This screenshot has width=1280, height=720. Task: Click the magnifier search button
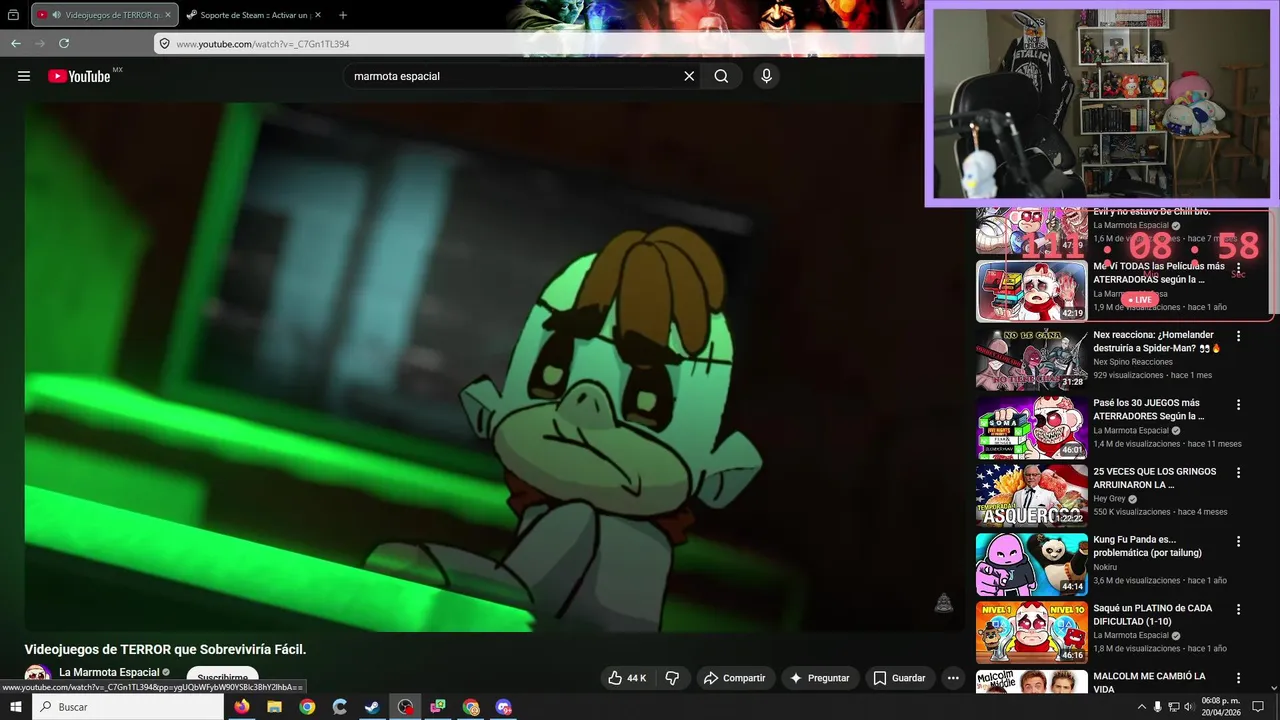(721, 76)
